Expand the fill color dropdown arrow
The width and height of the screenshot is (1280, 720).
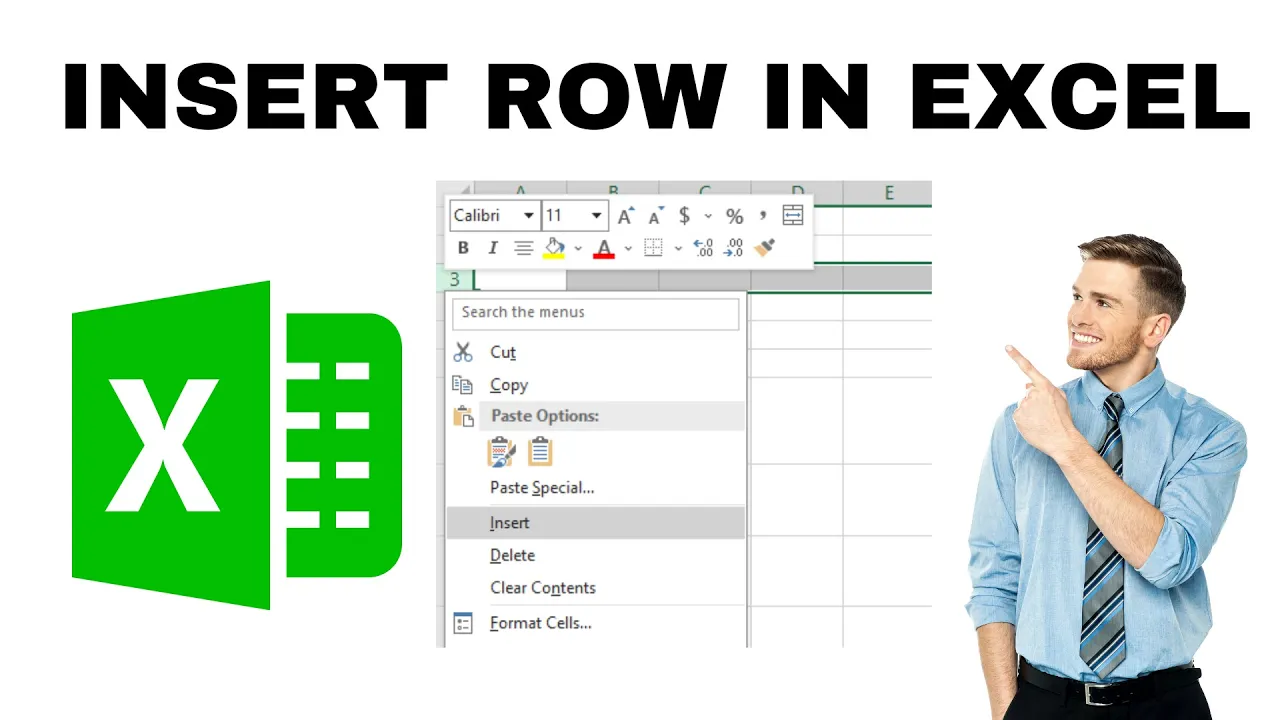point(578,248)
